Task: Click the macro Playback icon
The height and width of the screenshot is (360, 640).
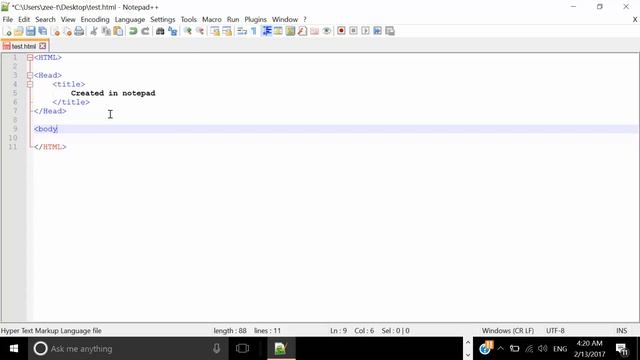Action: click(365, 31)
